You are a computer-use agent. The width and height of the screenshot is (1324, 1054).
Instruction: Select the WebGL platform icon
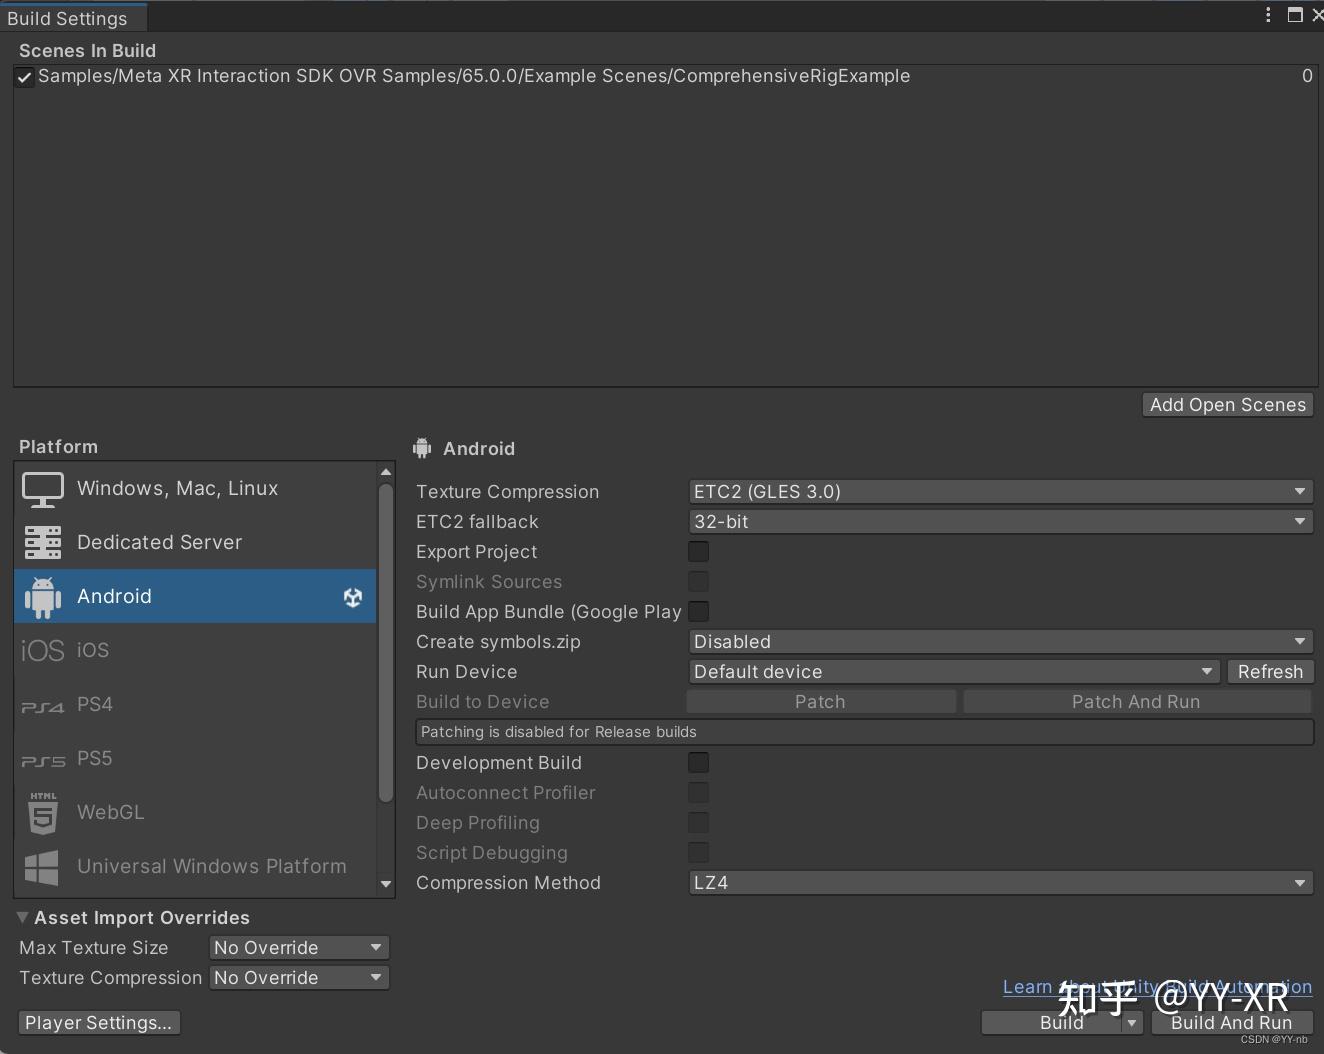click(x=42, y=812)
